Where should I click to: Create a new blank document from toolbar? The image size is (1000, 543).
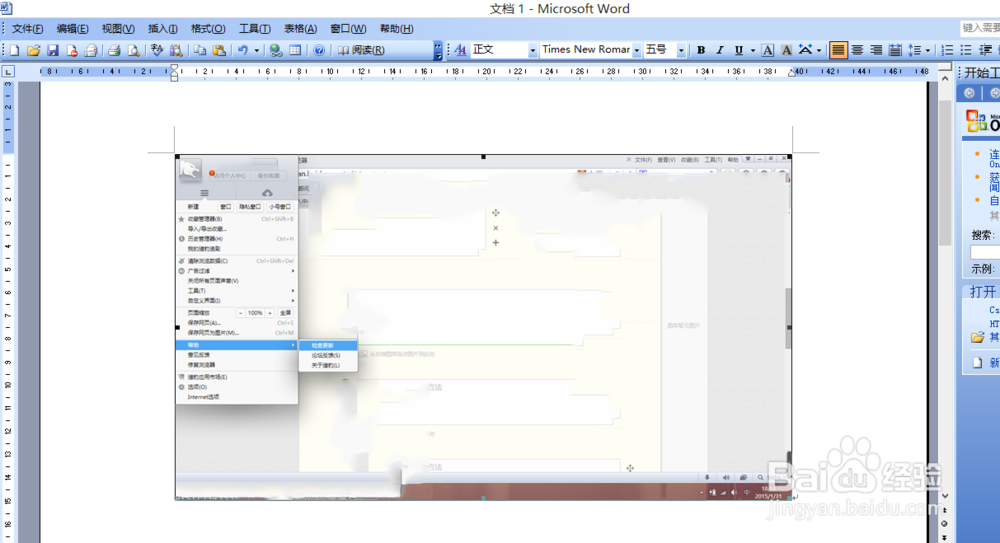pyautogui.click(x=14, y=50)
